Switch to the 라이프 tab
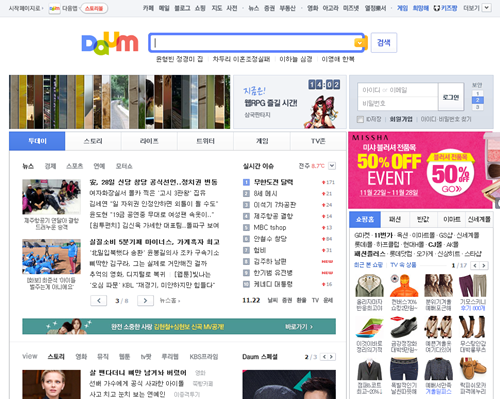Image resolution: width=500 pixels, height=399 pixels. point(149,141)
